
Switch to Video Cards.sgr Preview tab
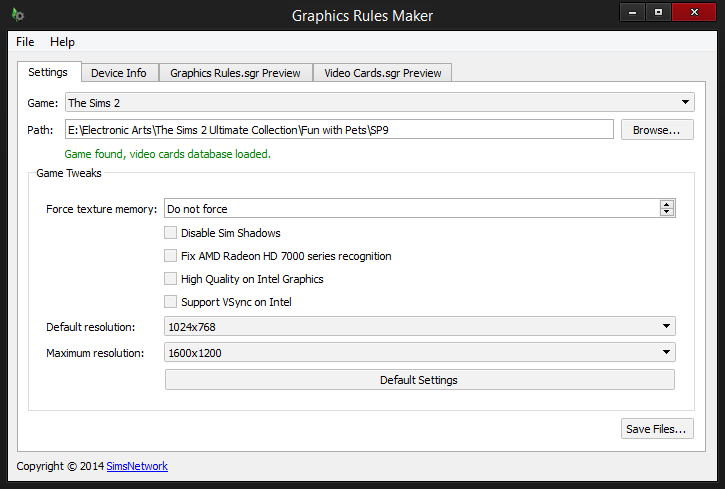[382, 73]
